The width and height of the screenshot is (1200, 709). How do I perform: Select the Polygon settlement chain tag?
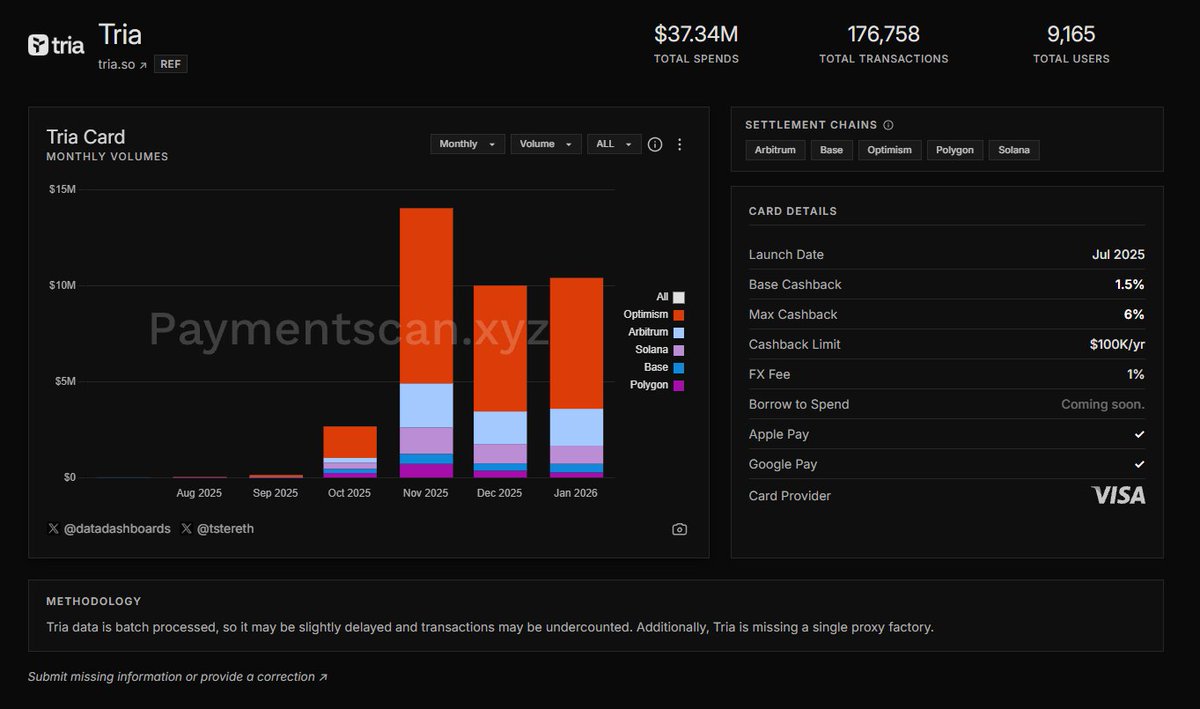pyautogui.click(x=955, y=150)
